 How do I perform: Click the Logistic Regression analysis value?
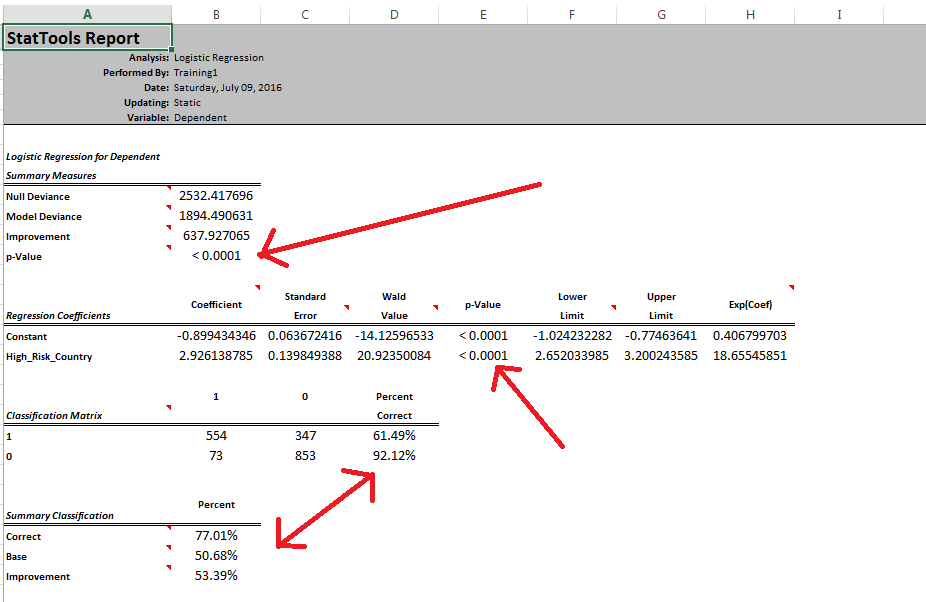click(x=219, y=58)
